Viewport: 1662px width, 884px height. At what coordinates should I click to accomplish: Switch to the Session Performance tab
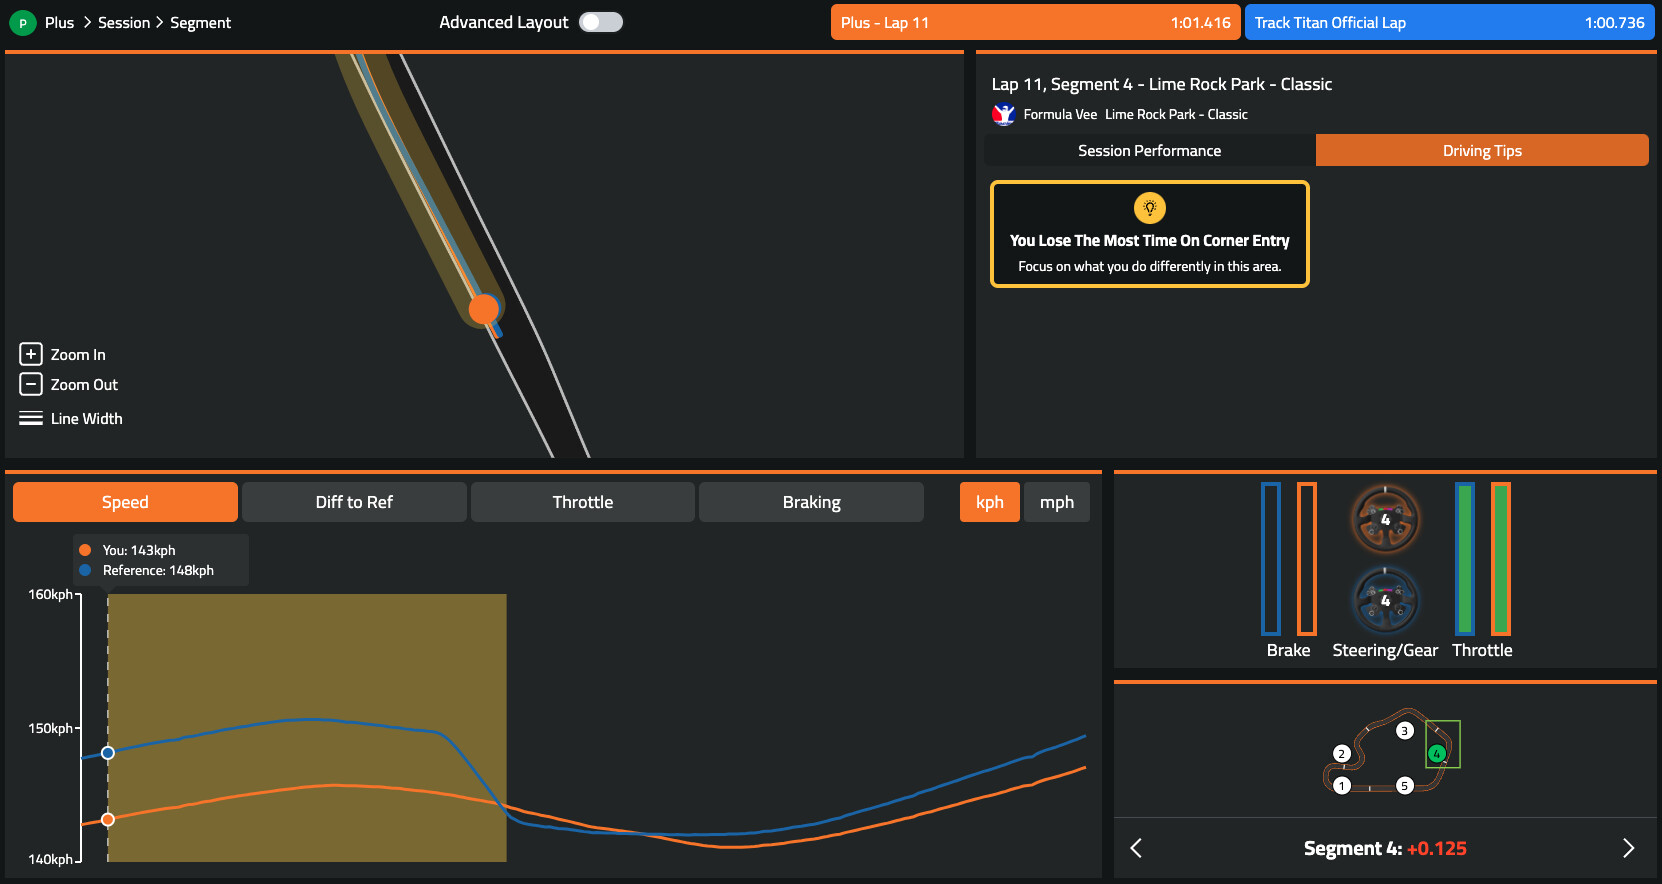tap(1150, 150)
